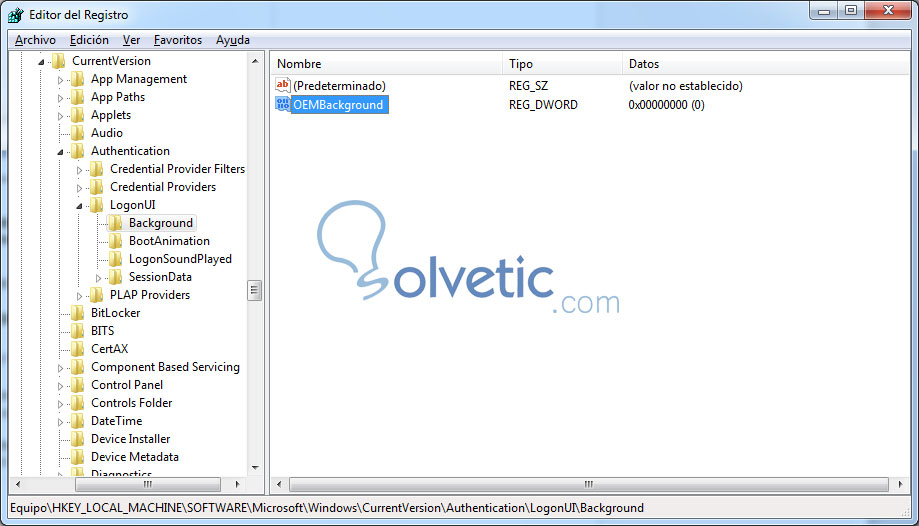Collapse the CurrentVersion key
This screenshot has width=919, height=526.
click(x=41, y=62)
